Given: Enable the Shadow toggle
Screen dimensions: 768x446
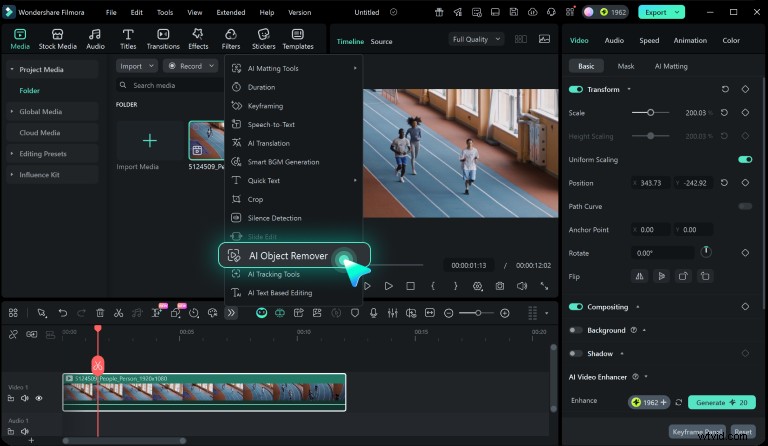Looking at the screenshot, I should [576, 353].
